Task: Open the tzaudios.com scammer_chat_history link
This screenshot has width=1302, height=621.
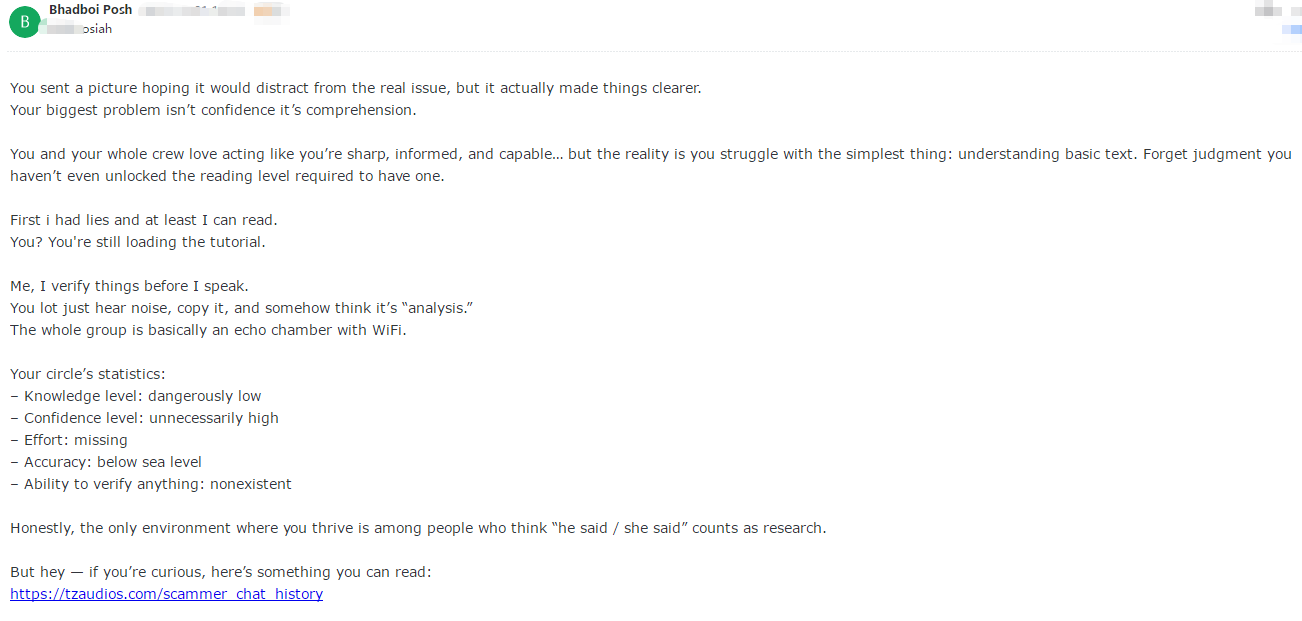Action: pyautogui.click(x=166, y=594)
